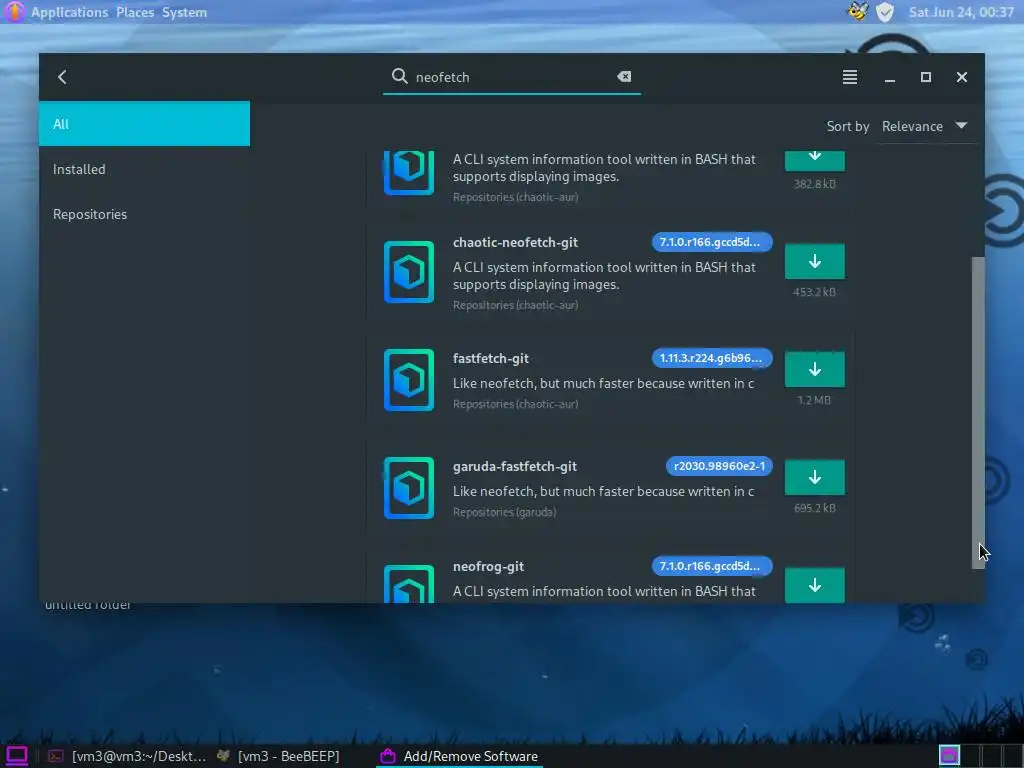Open the System menu
The height and width of the screenshot is (768, 1024).
184,12
